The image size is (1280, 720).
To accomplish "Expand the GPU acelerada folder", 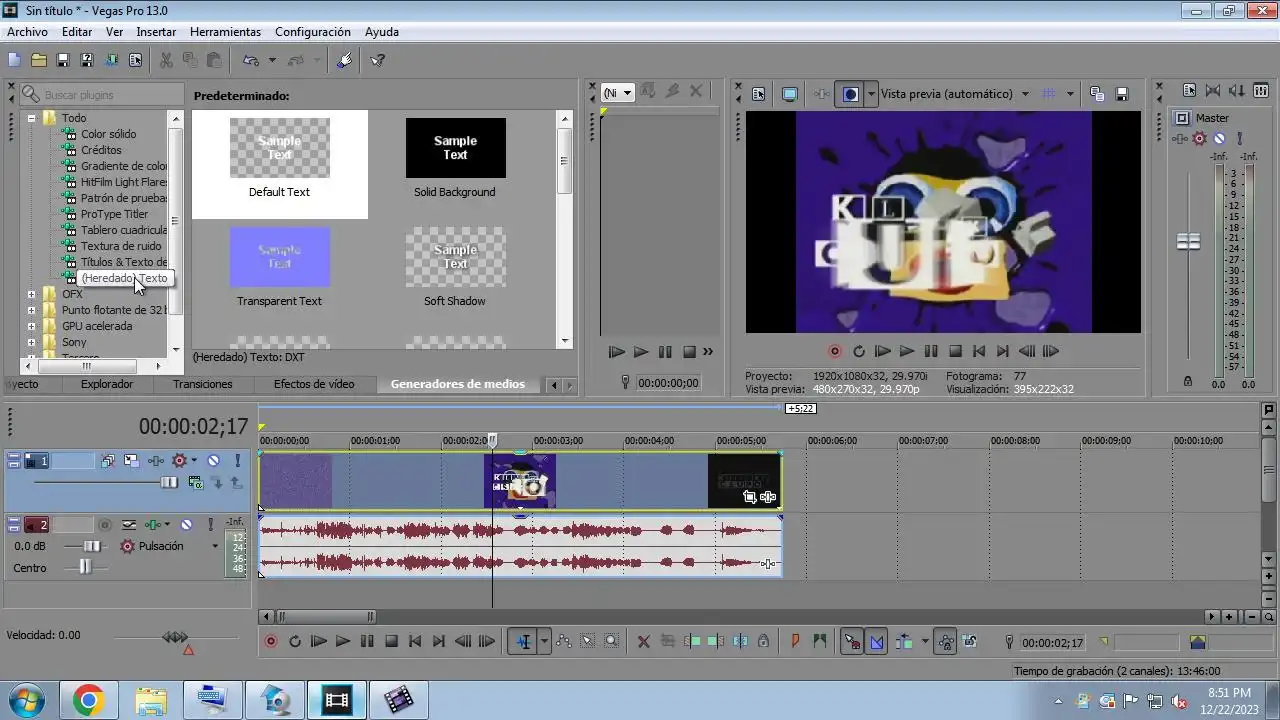I will (31, 326).
